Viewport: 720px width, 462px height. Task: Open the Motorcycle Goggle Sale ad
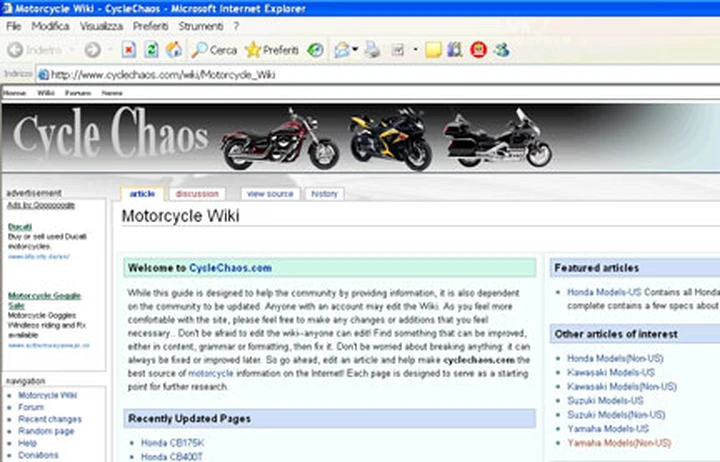pyautogui.click(x=45, y=300)
